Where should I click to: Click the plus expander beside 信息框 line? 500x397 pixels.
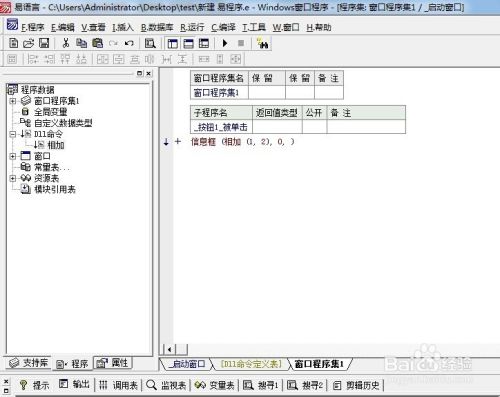178,141
